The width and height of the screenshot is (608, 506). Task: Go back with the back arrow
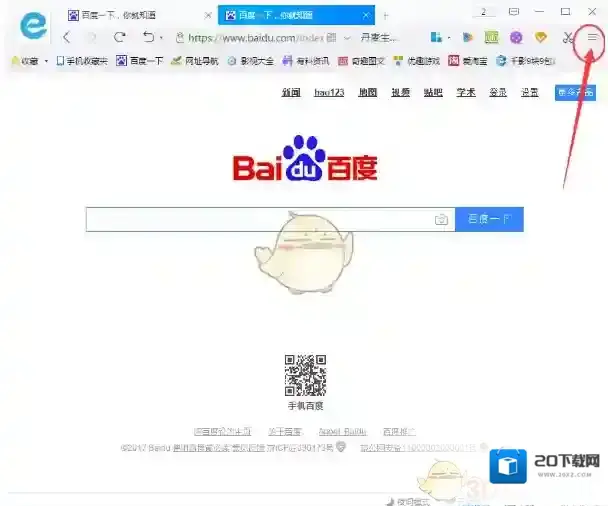(67, 38)
